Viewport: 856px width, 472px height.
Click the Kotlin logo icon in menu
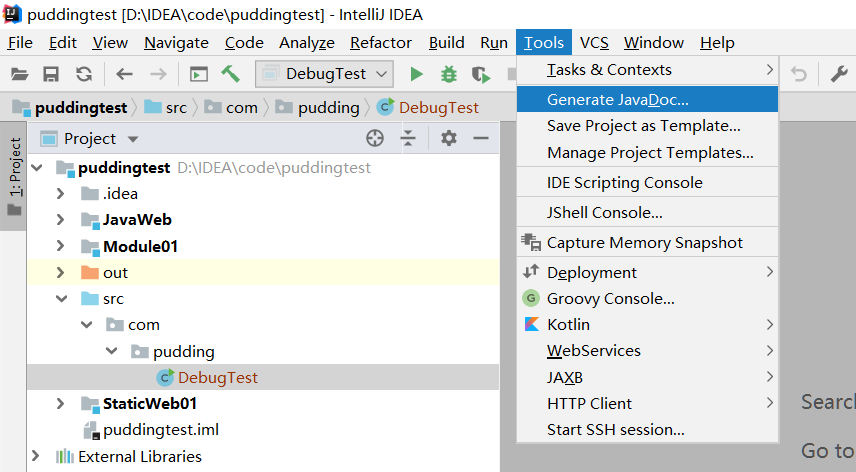(x=532, y=324)
